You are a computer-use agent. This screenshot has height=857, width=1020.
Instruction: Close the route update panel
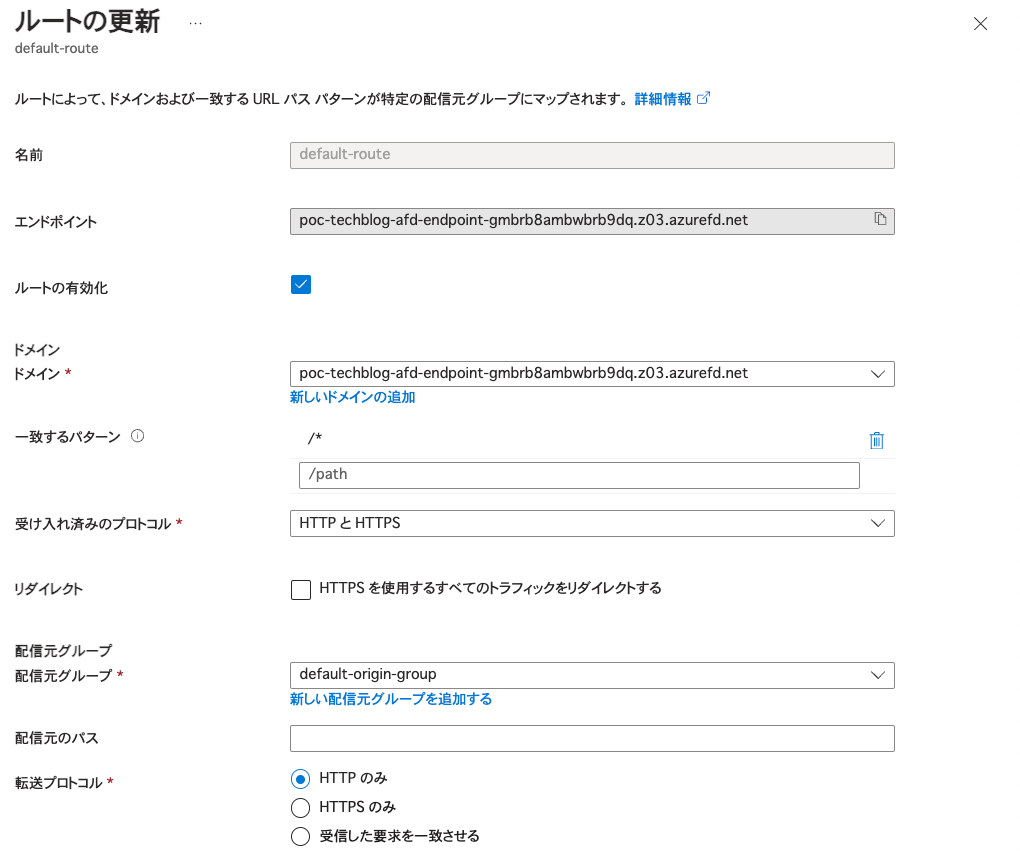(980, 24)
